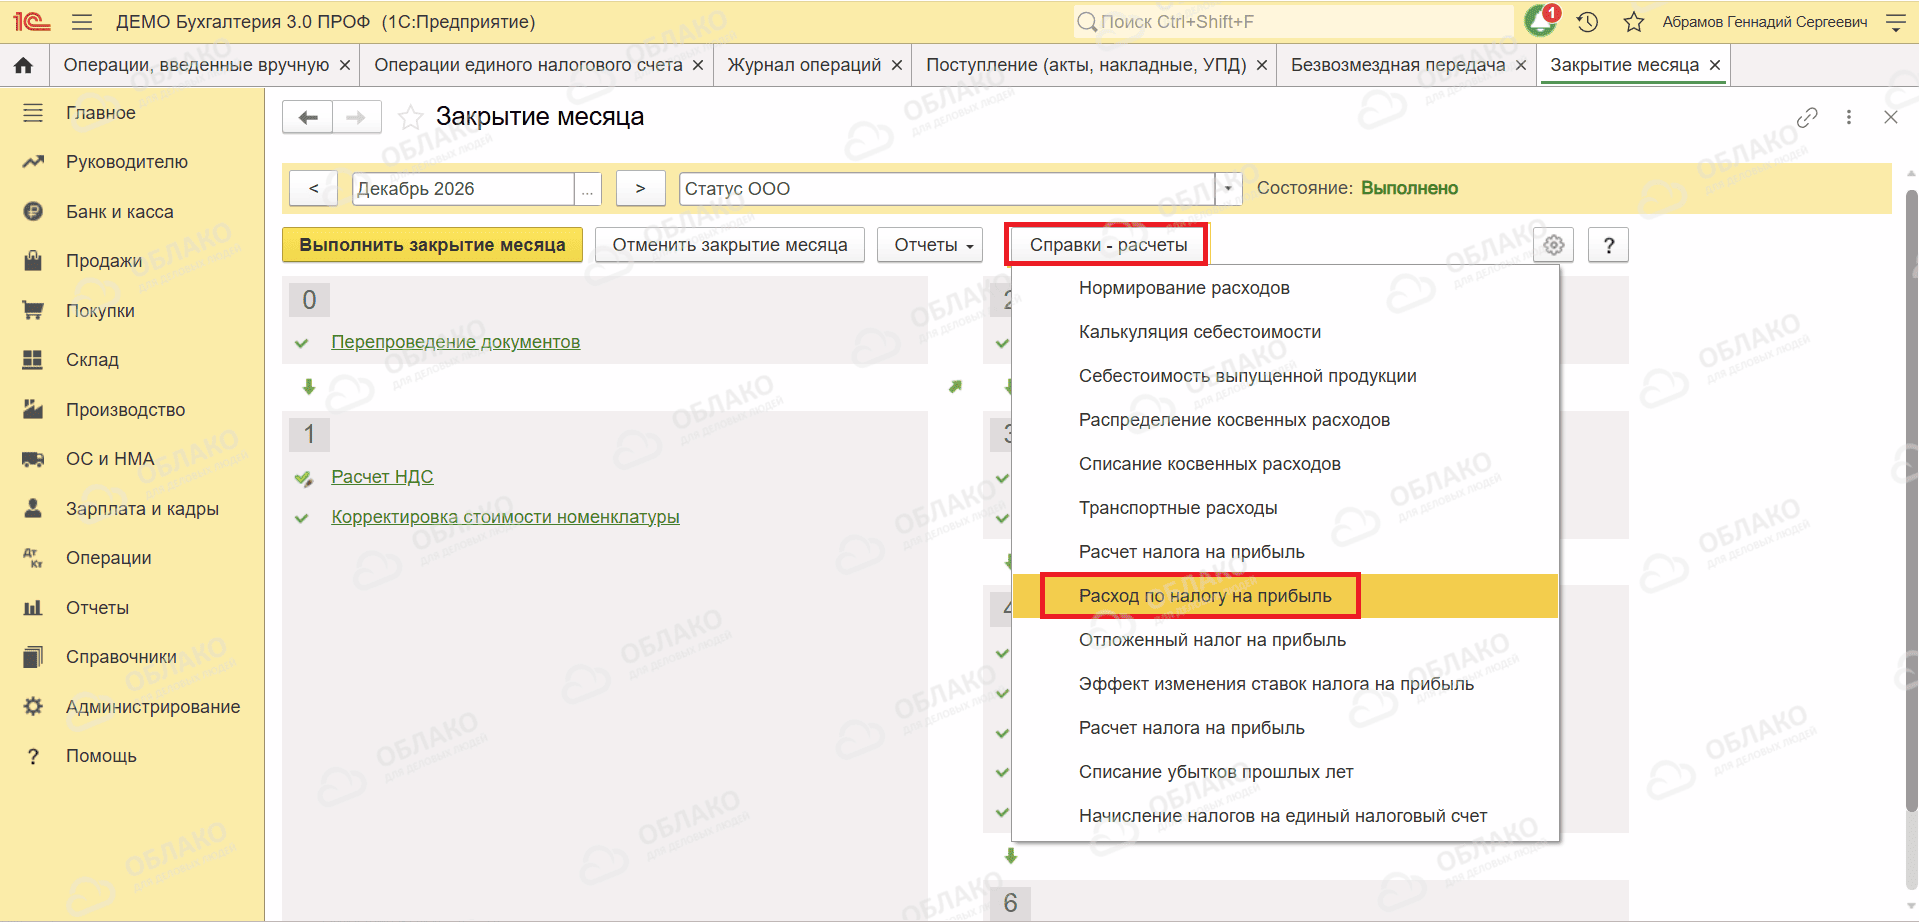The width and height of the screenshot is (1919, 922).
Task: Open the Банк и касса section
Action: click(x=119, y=212)
